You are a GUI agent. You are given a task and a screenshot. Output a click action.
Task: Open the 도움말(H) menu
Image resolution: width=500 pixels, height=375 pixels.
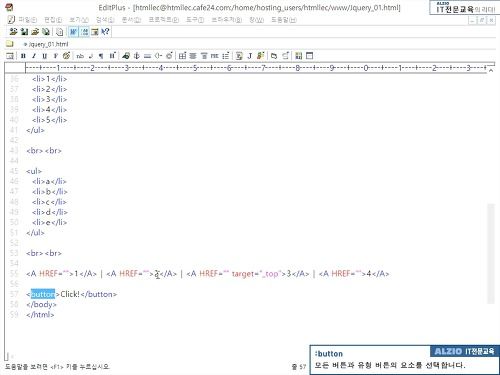[x=283, y=20]
